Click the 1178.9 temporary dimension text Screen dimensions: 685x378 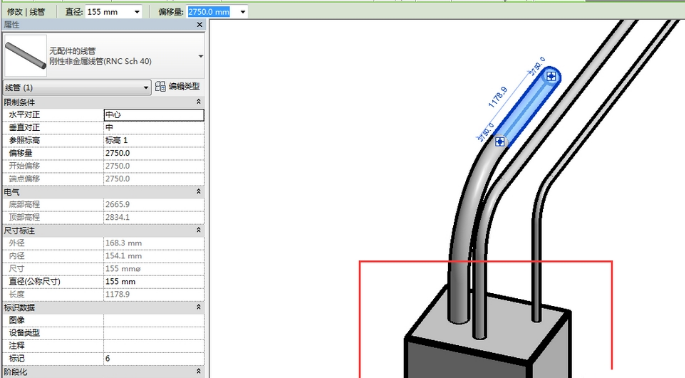(498, 97)
